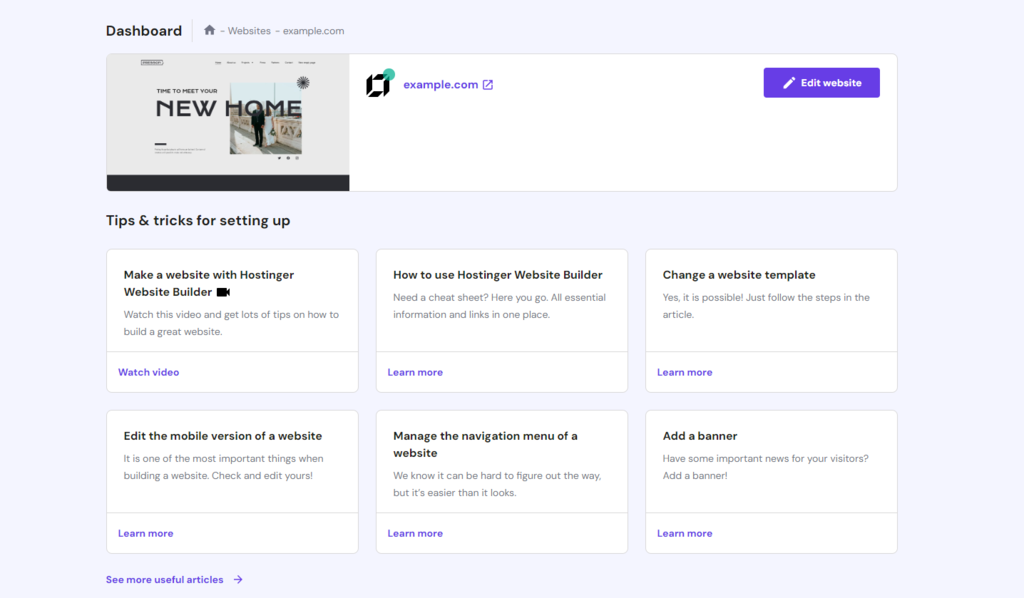Click Watch video on the Hostinger Website Builder card
The width and height of the screenshot is (1024, 598).
click(x=148, y=371)
